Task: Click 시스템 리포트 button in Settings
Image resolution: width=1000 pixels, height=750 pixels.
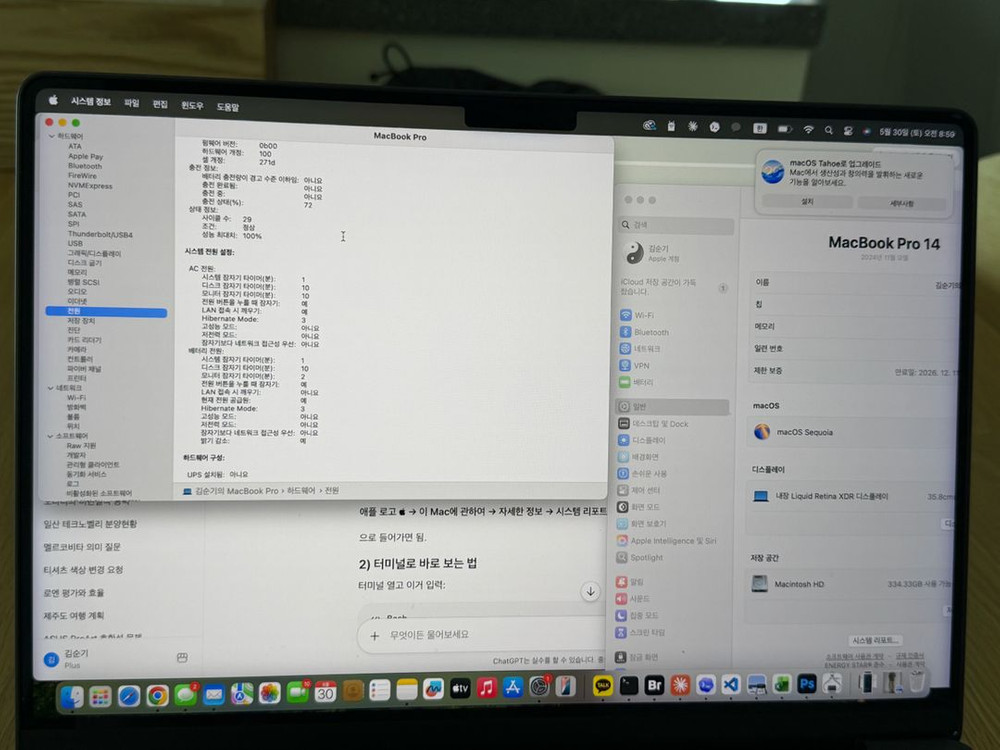Action: pyautogui.click(x=876, y=640)
